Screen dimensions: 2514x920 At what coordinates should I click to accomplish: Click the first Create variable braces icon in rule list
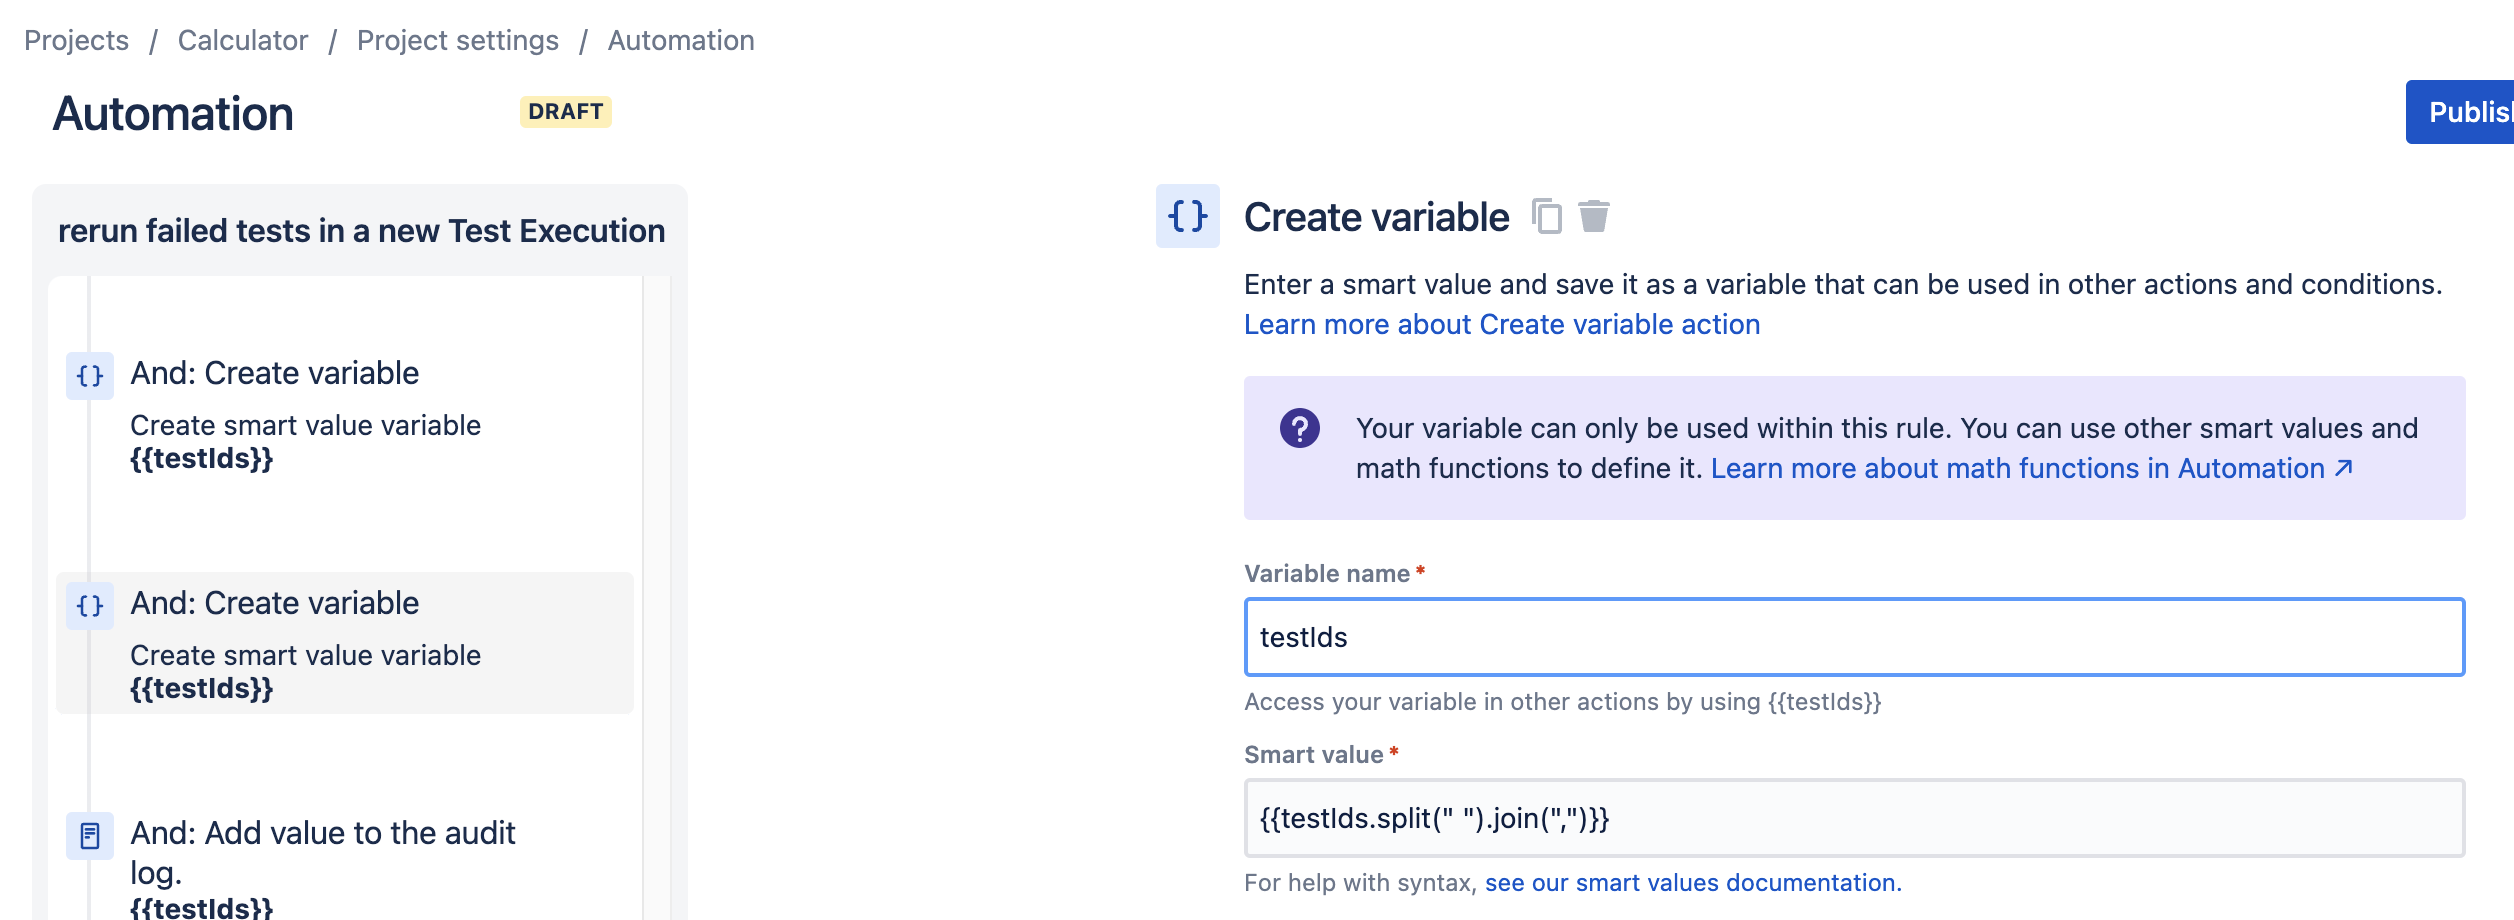[x=90, y=376]
